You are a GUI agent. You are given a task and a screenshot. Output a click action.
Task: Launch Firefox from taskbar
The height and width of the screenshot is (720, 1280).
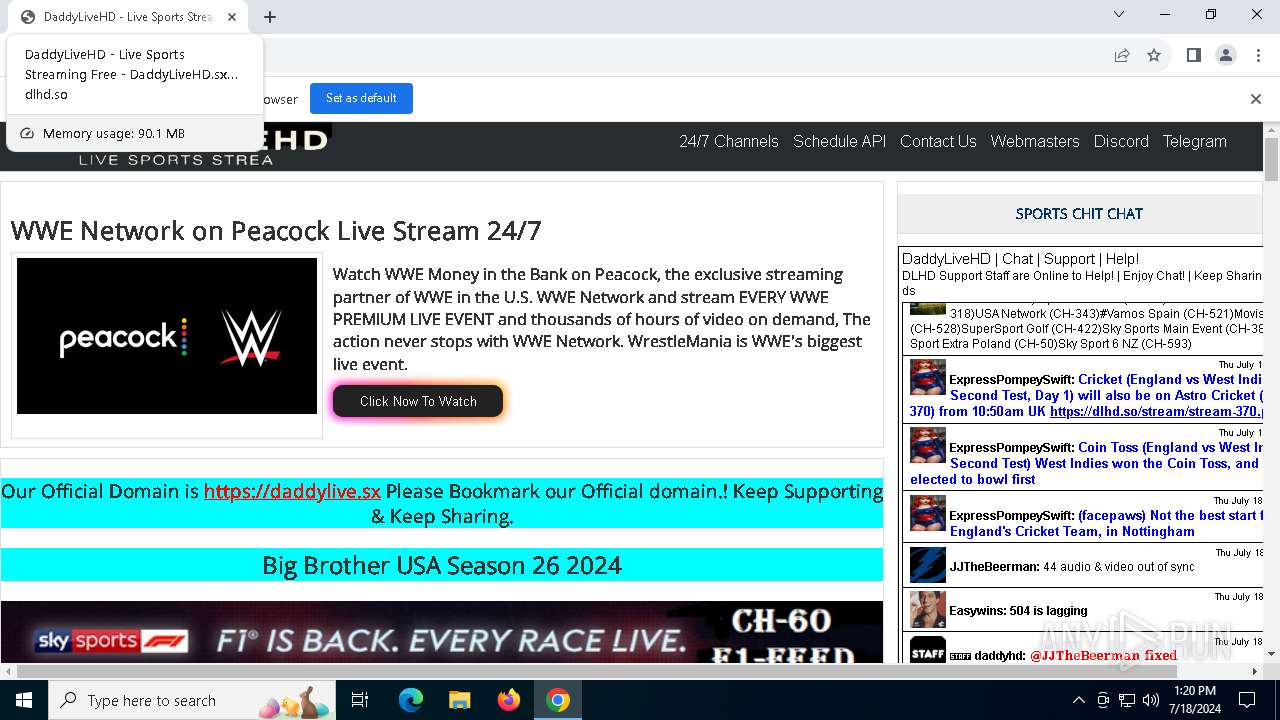tap(509, 700)
